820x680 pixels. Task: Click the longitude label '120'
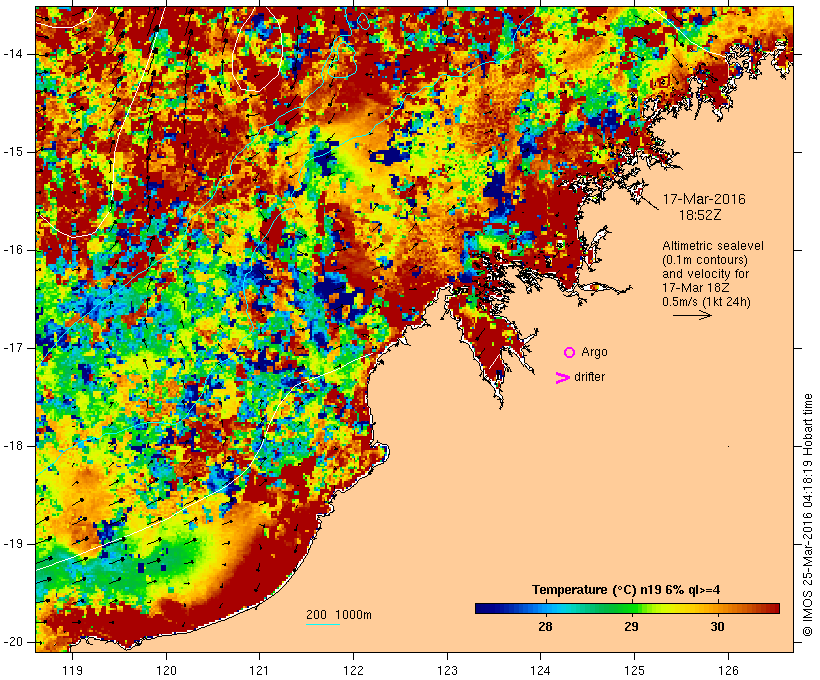tap(166, 670)
